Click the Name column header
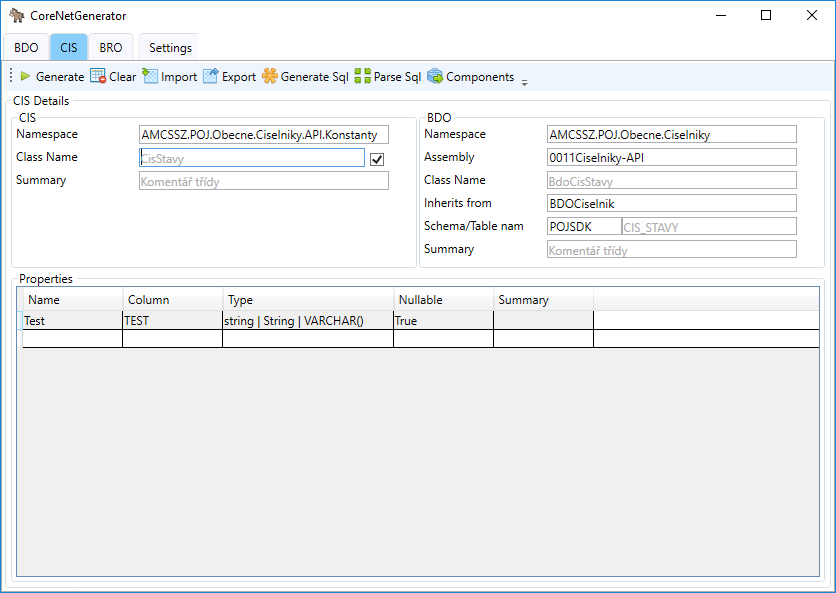Viewport: 836px width, 593px height. 73,300
